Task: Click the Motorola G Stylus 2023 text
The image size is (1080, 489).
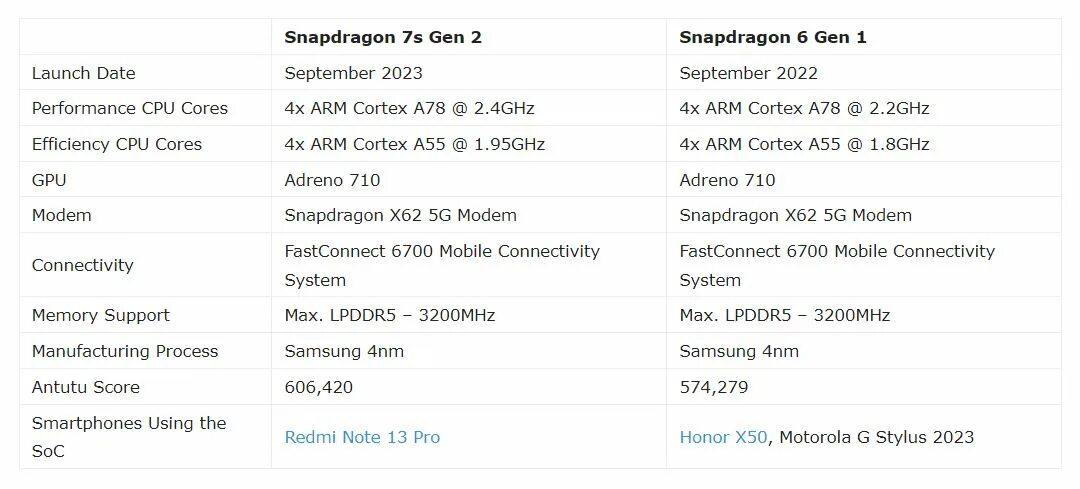Action: (x=876, y=437)
